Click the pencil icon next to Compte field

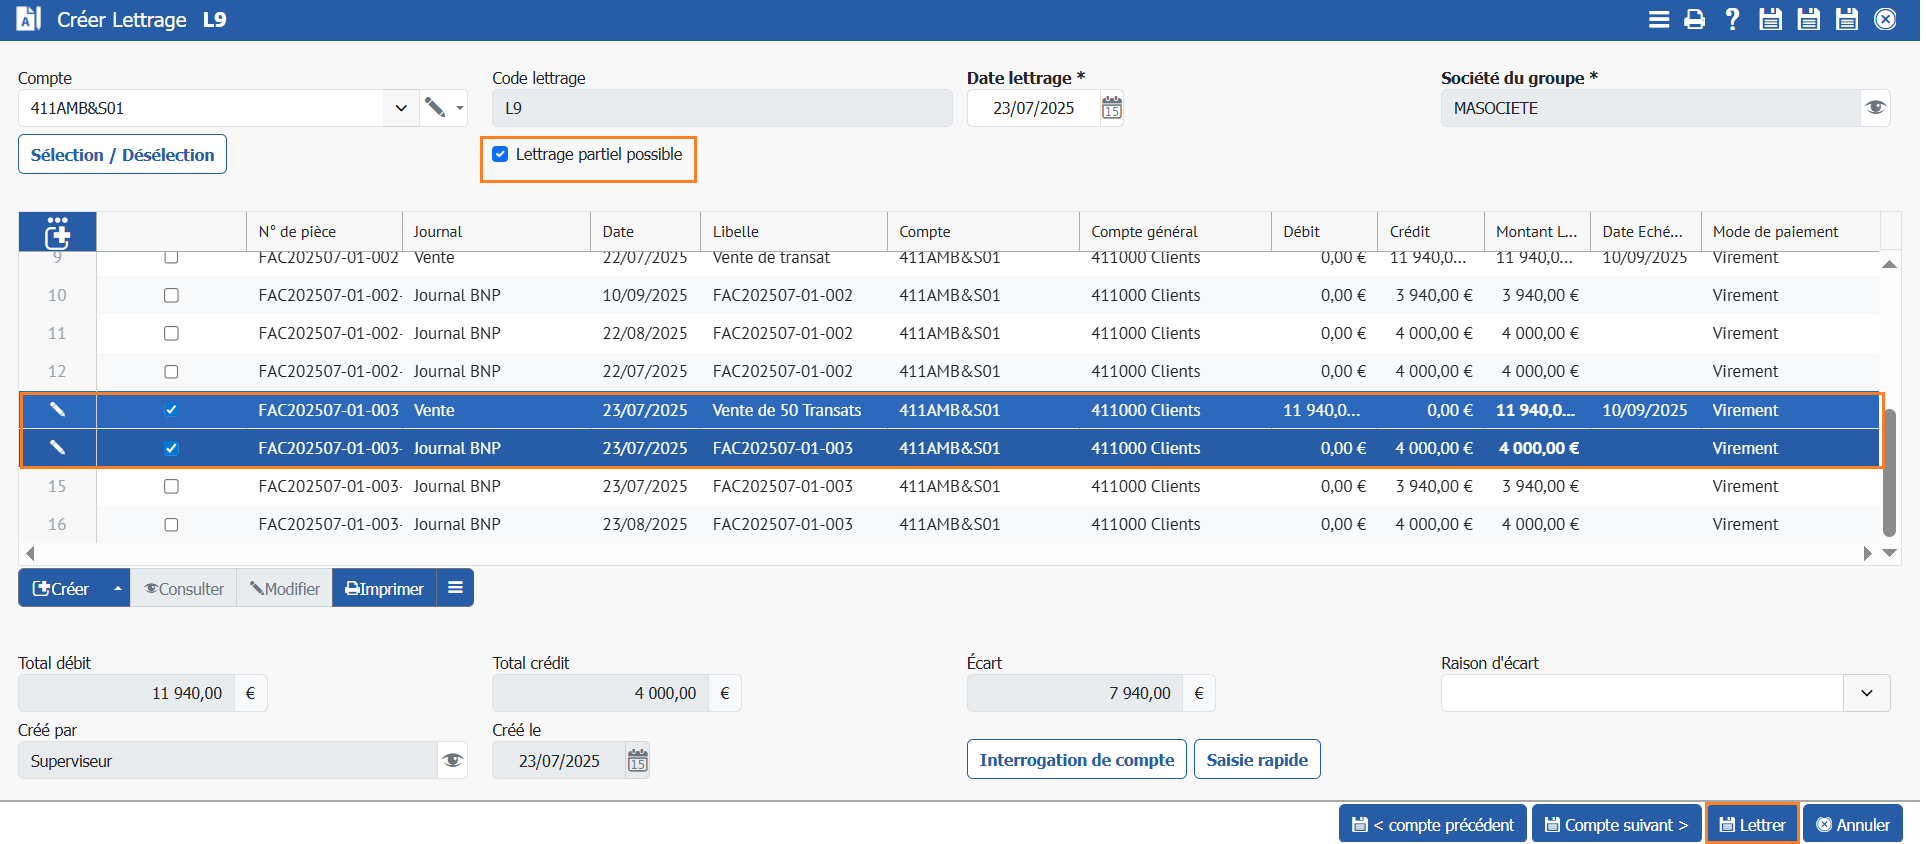[435, 108]
